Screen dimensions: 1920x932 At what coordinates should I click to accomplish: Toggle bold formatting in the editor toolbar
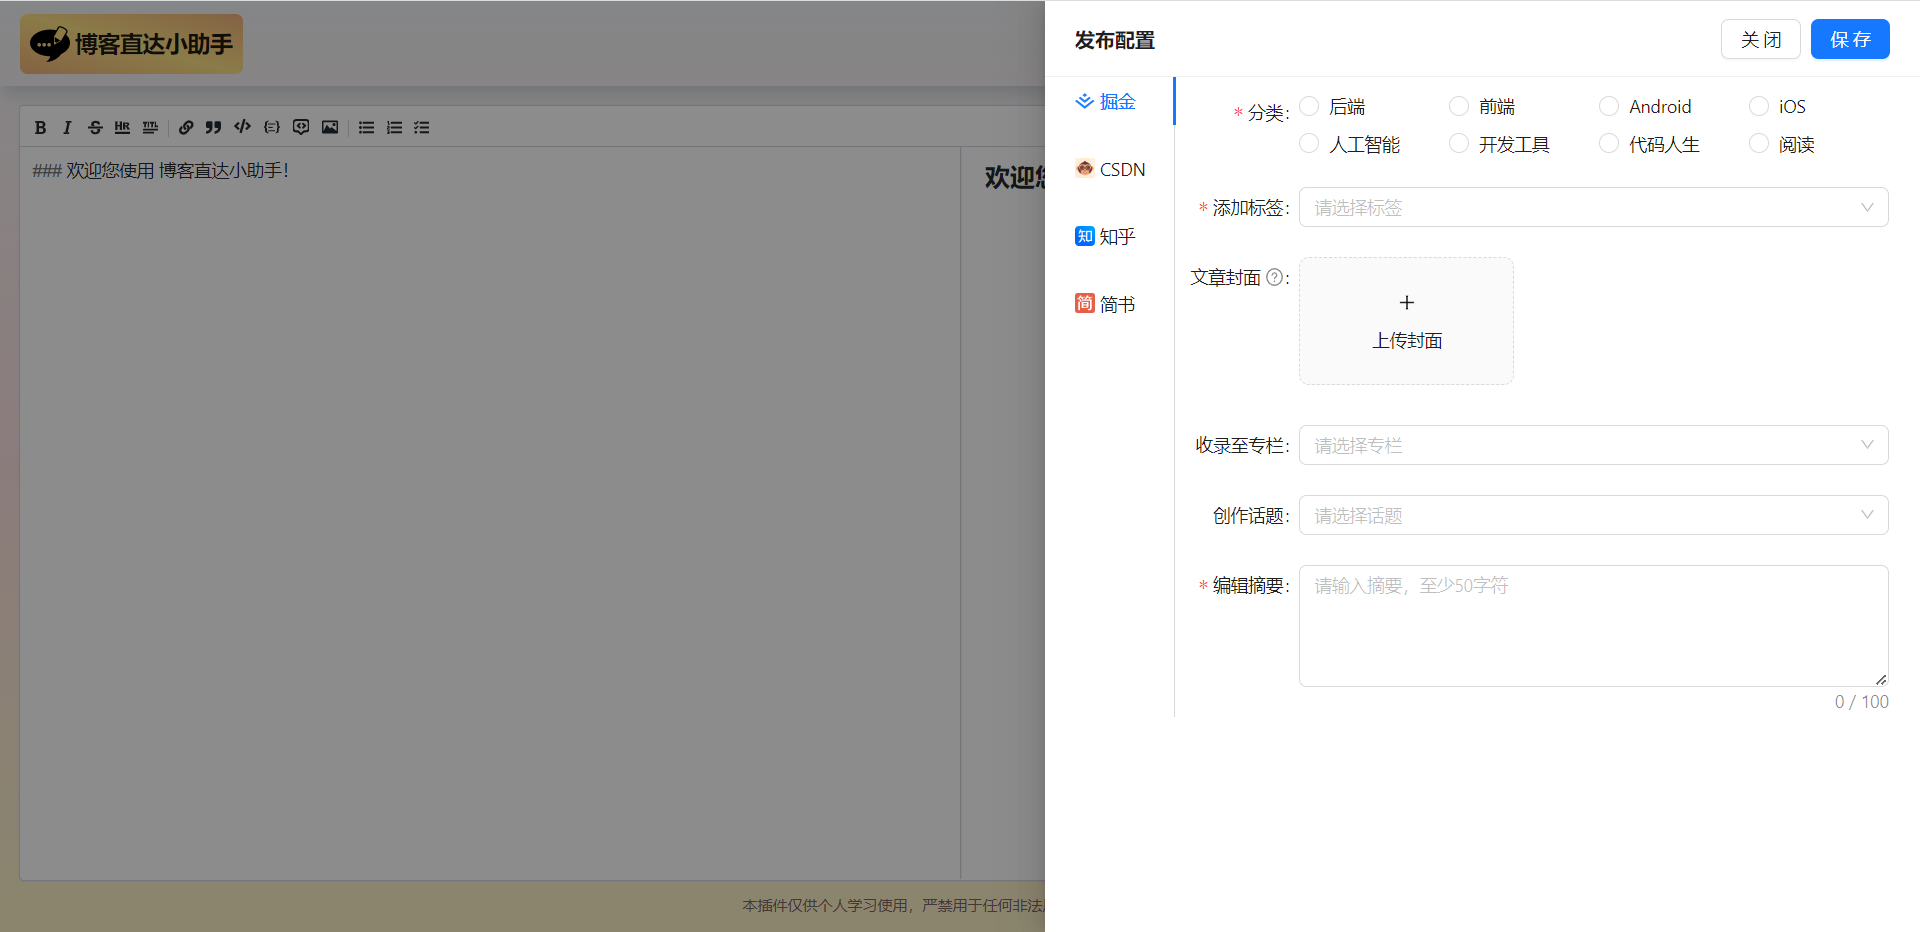[x=40, y=127]
